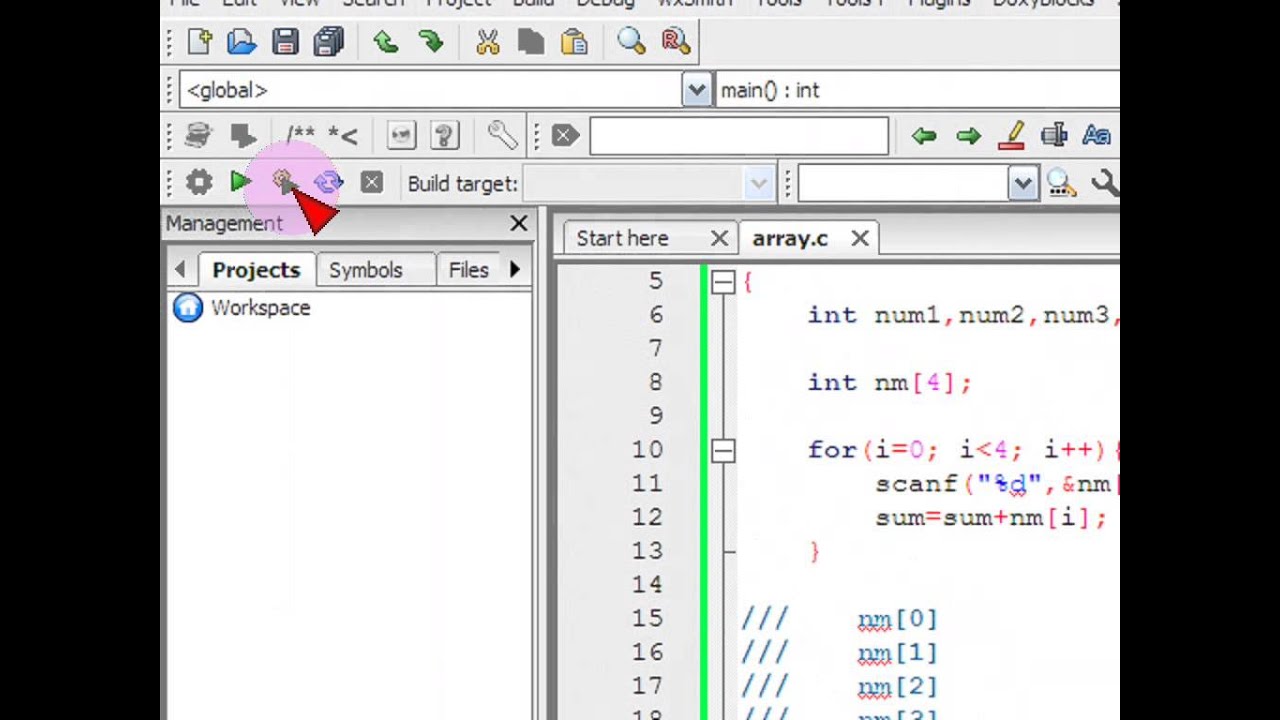Click Build and run icon
Image resolution: width=1280 pixels, height=720 pixels.
284,182
